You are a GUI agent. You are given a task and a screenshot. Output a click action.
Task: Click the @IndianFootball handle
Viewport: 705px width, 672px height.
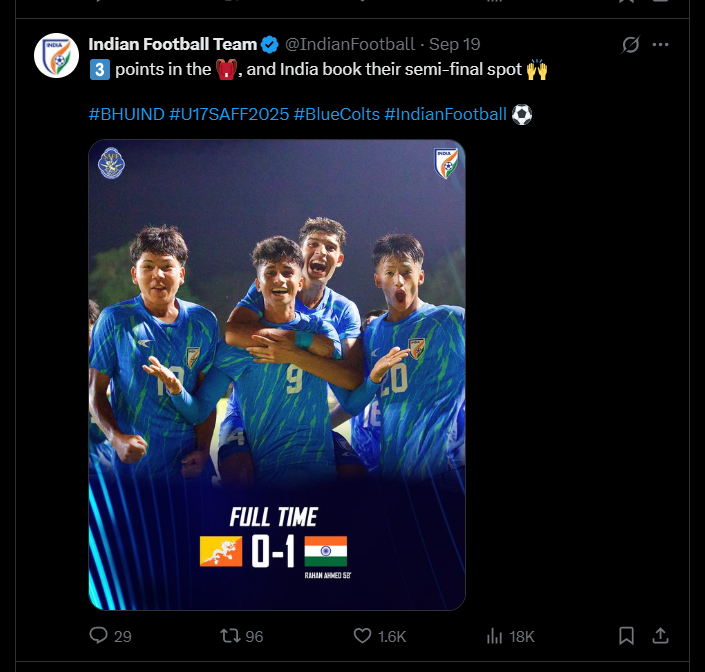click(349, 44)
